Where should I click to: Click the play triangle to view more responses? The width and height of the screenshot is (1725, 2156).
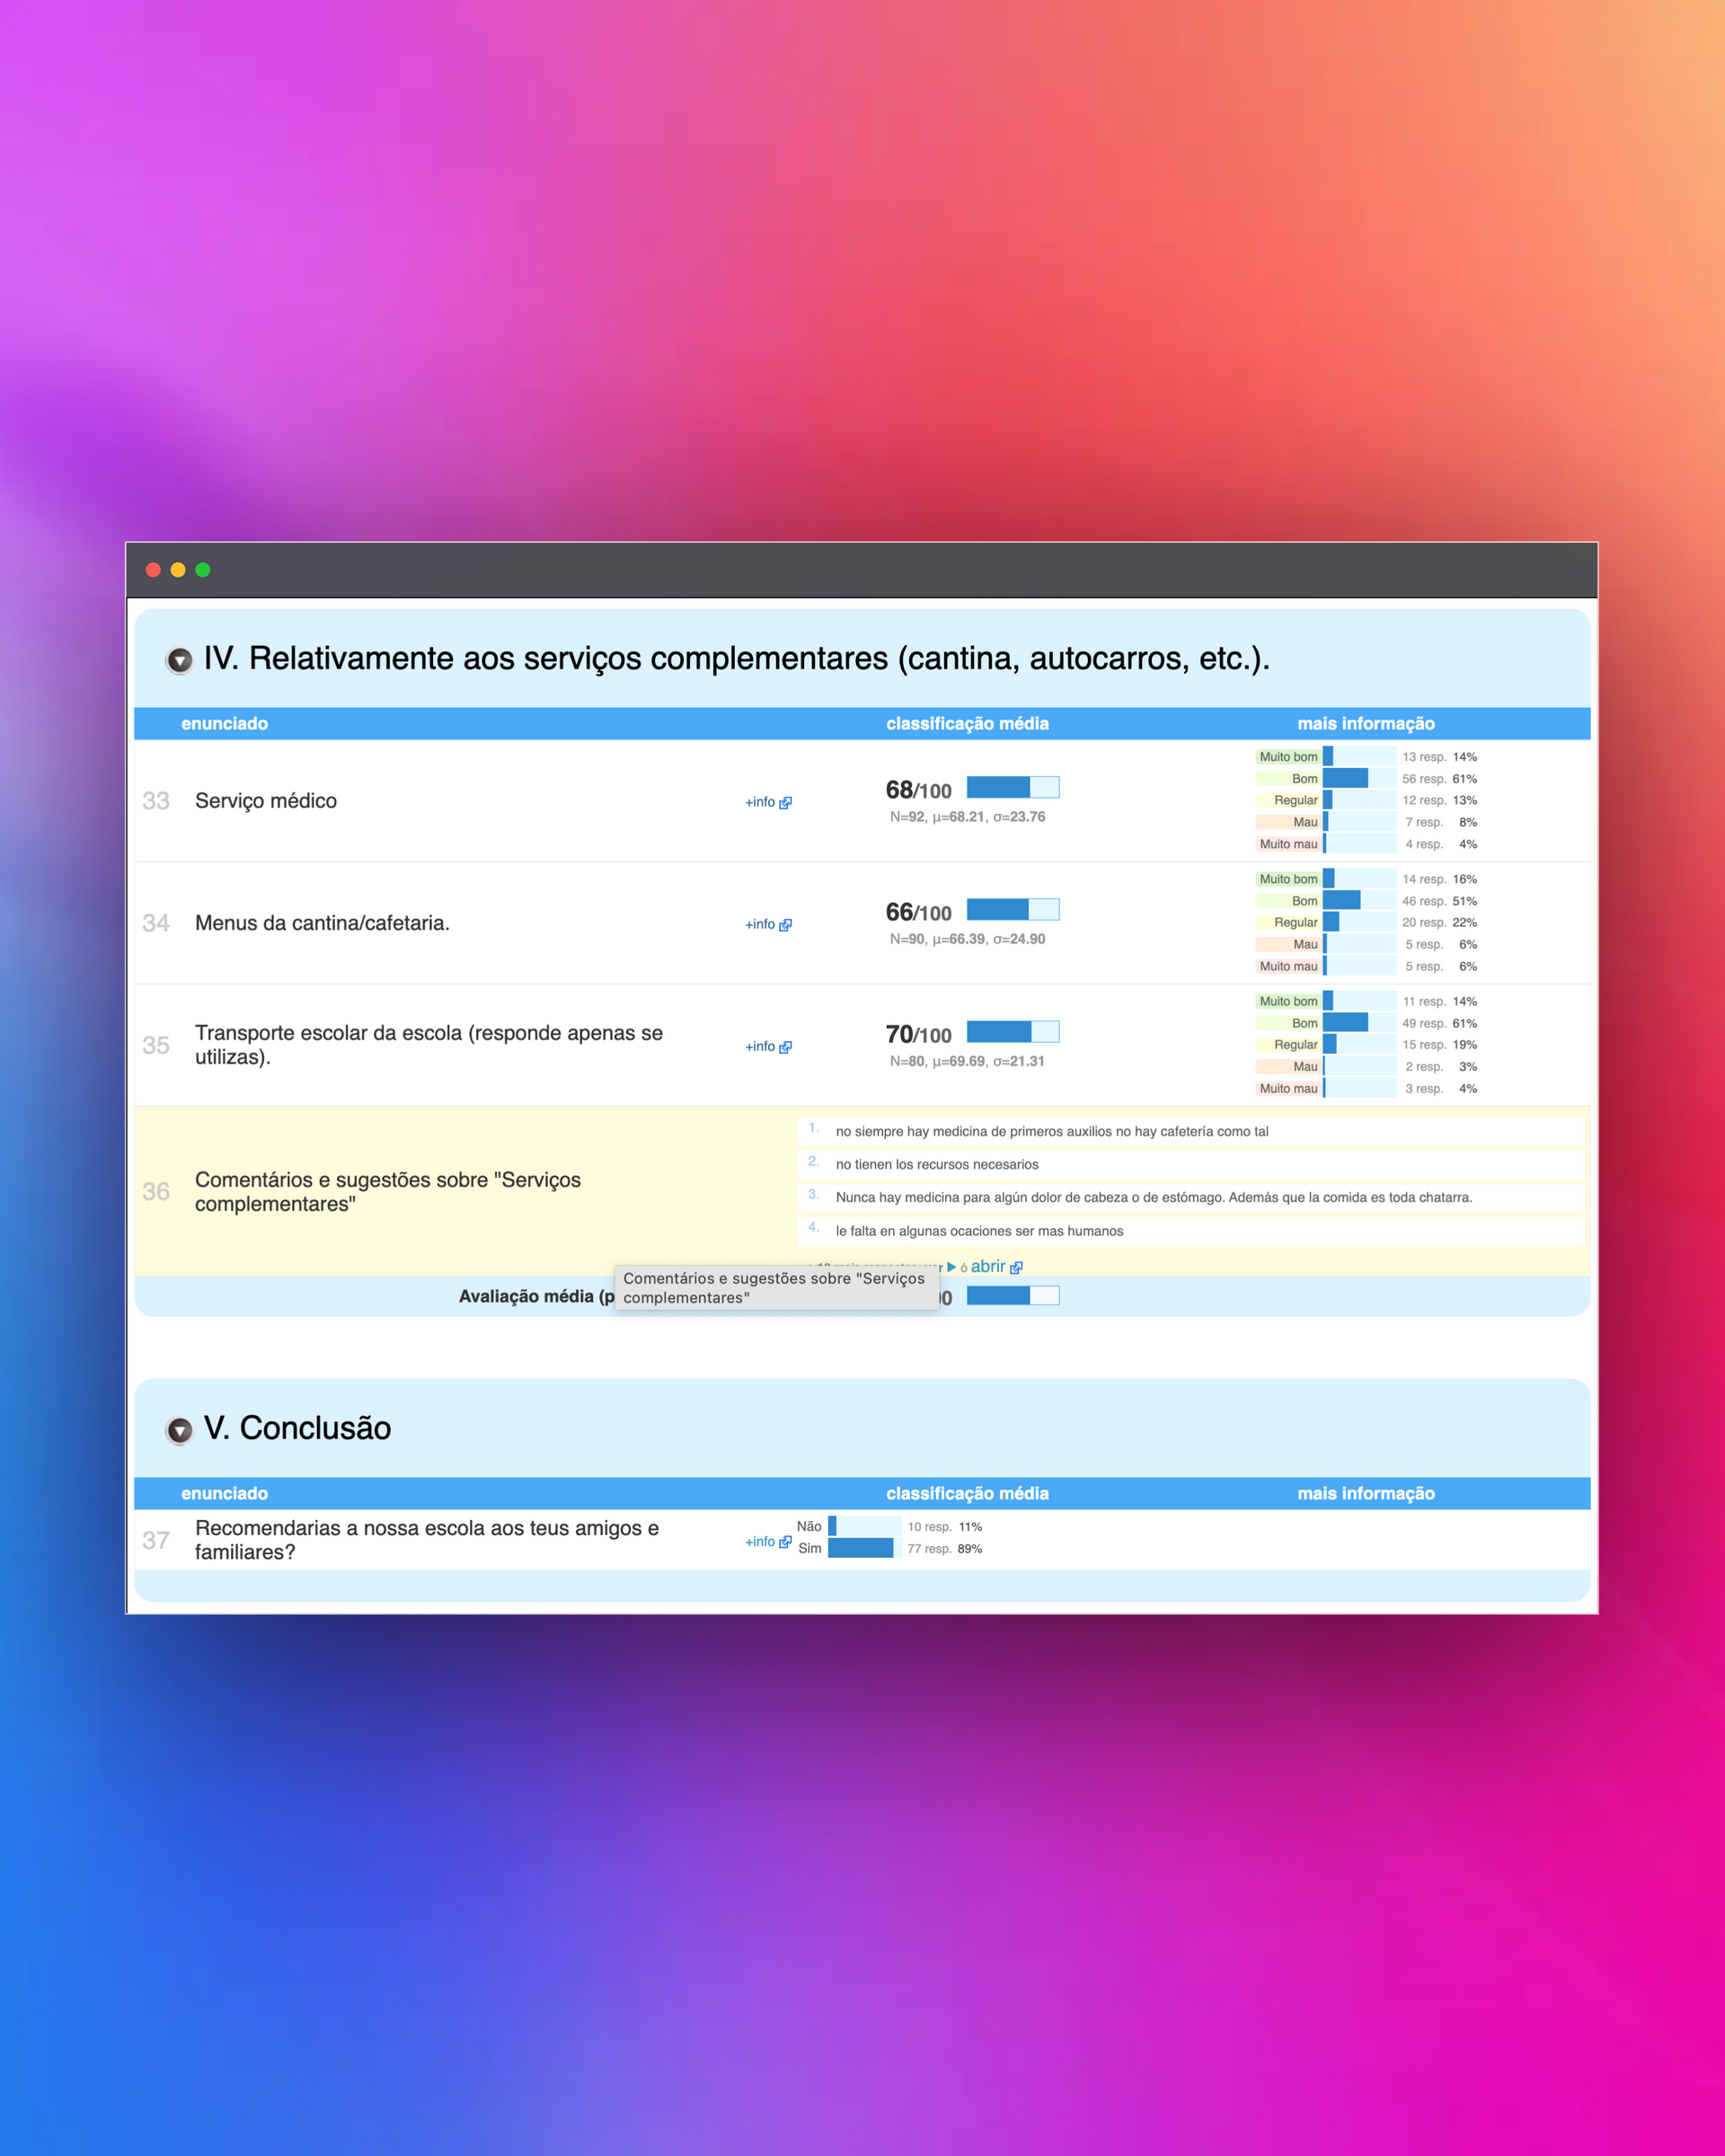click(x=951, y=1267)
